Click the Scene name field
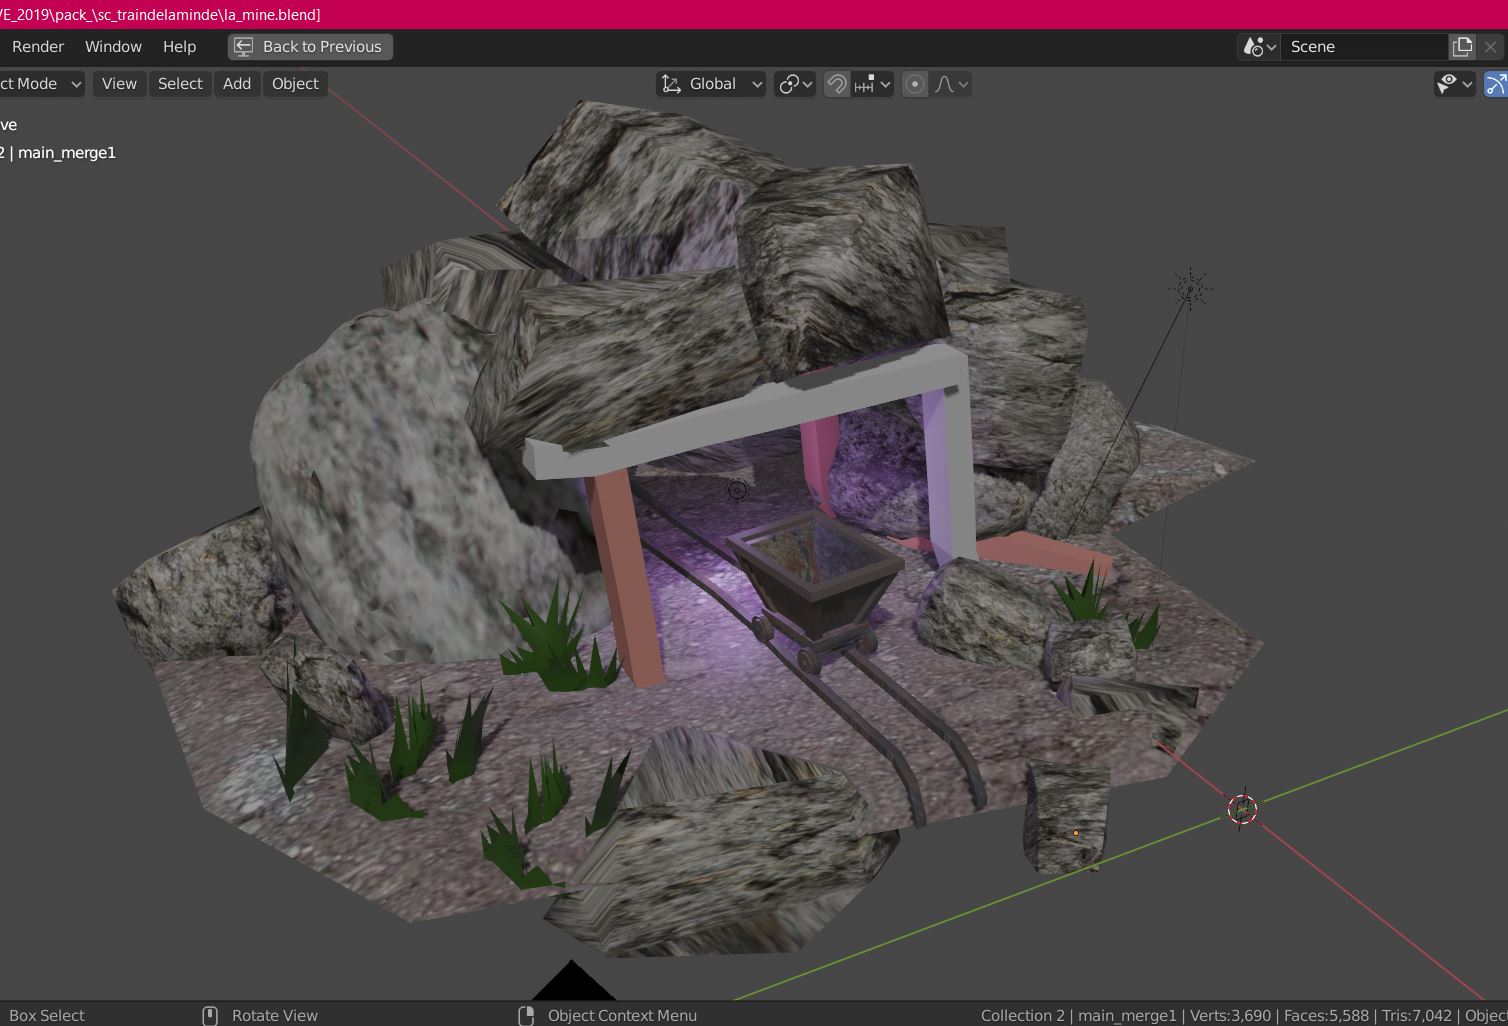The width and height of the screenshot is (1508, 1026). click(x=1364, y=47)
